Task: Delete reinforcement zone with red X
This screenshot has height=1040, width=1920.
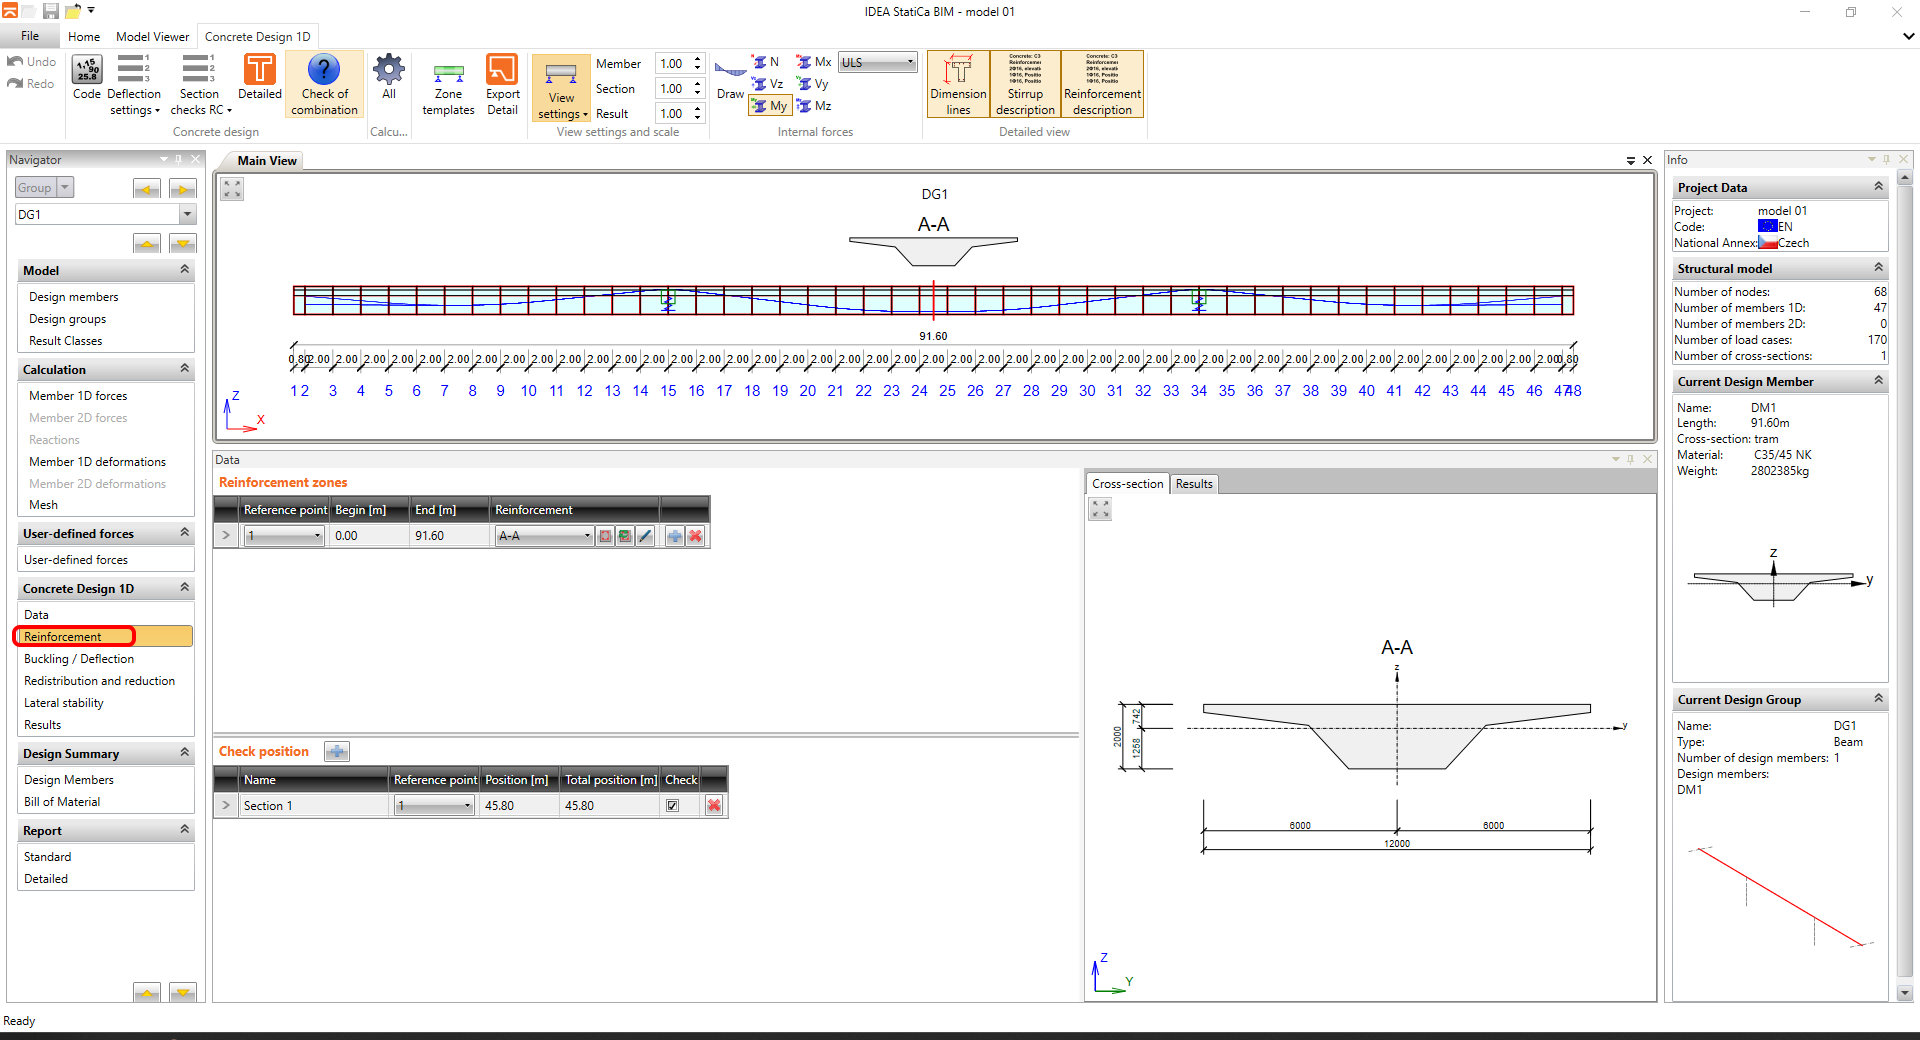Action: (695, 536)
